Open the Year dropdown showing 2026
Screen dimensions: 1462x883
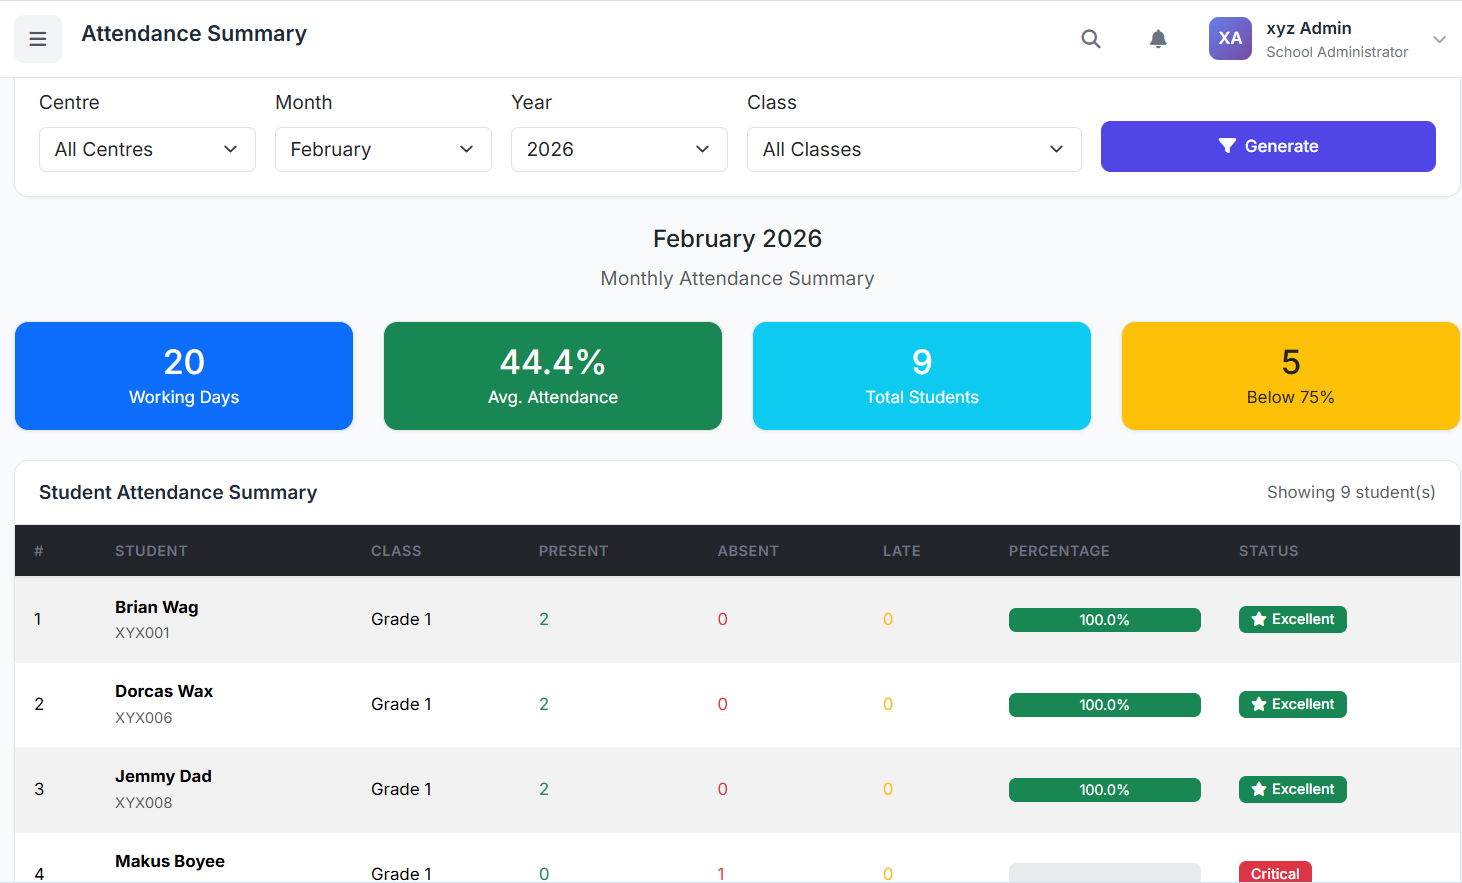[619, 149]
